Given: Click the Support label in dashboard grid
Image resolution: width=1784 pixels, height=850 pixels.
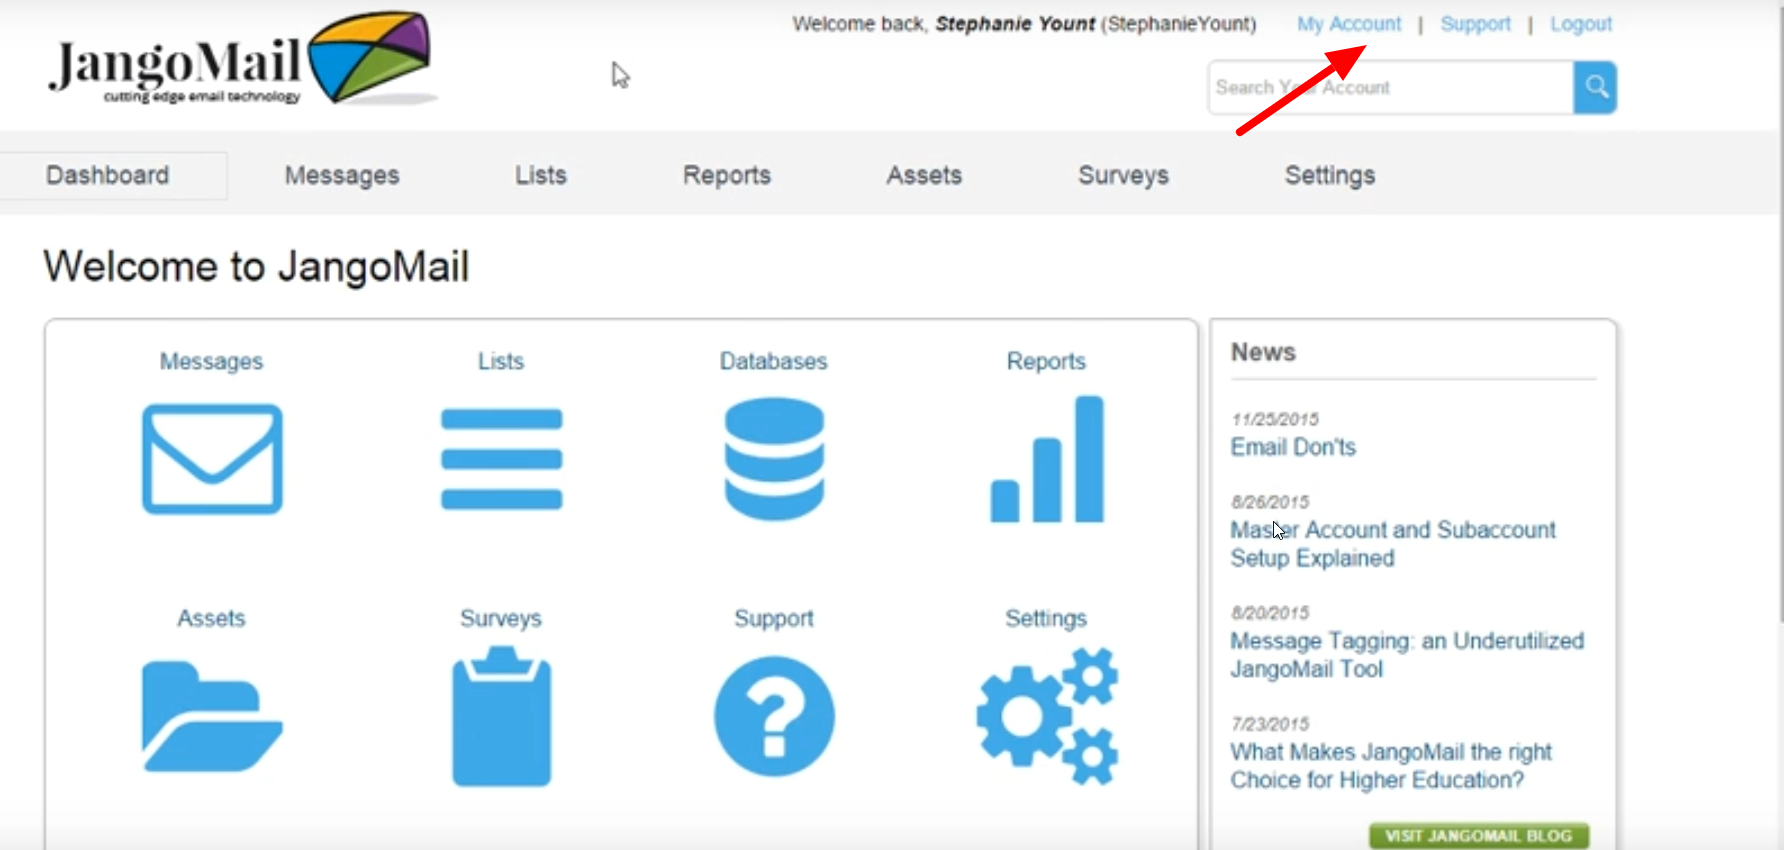Looking at the screenshot, I should coord(774,619).
